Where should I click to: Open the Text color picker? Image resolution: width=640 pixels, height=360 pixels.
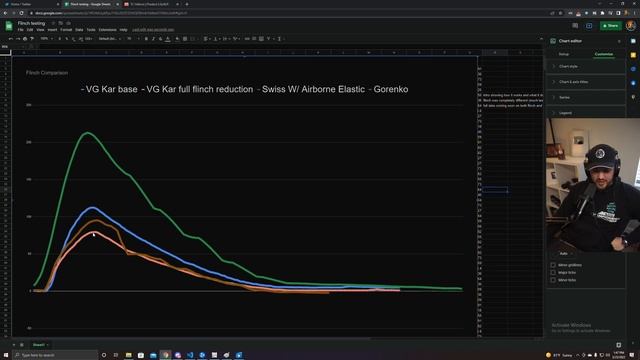coord(168,39)
